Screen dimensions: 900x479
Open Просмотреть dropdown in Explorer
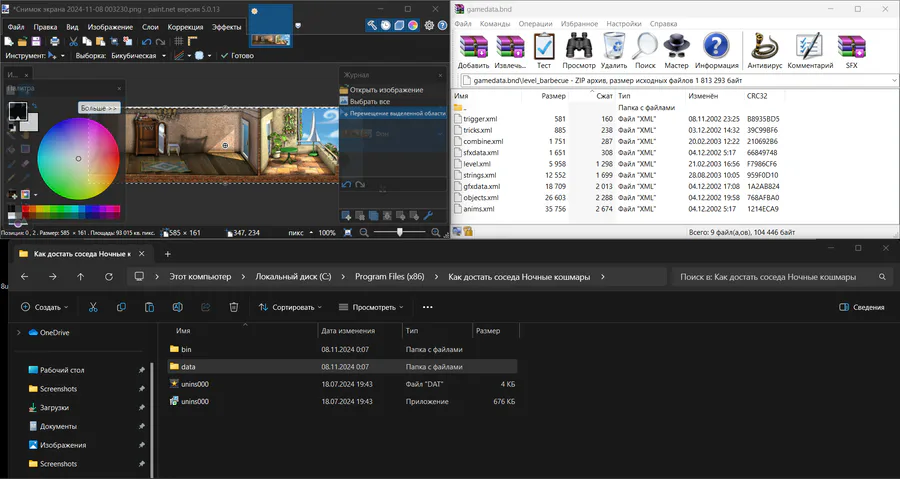tap(371, 307)
